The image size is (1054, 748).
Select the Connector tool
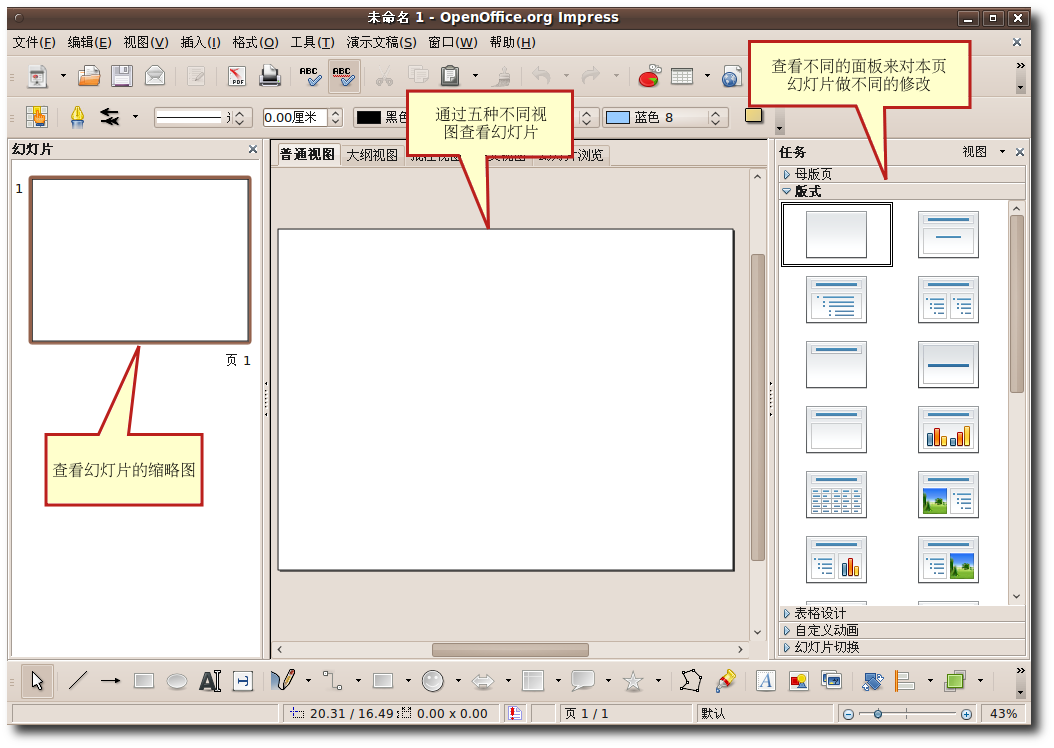point(332,680)
